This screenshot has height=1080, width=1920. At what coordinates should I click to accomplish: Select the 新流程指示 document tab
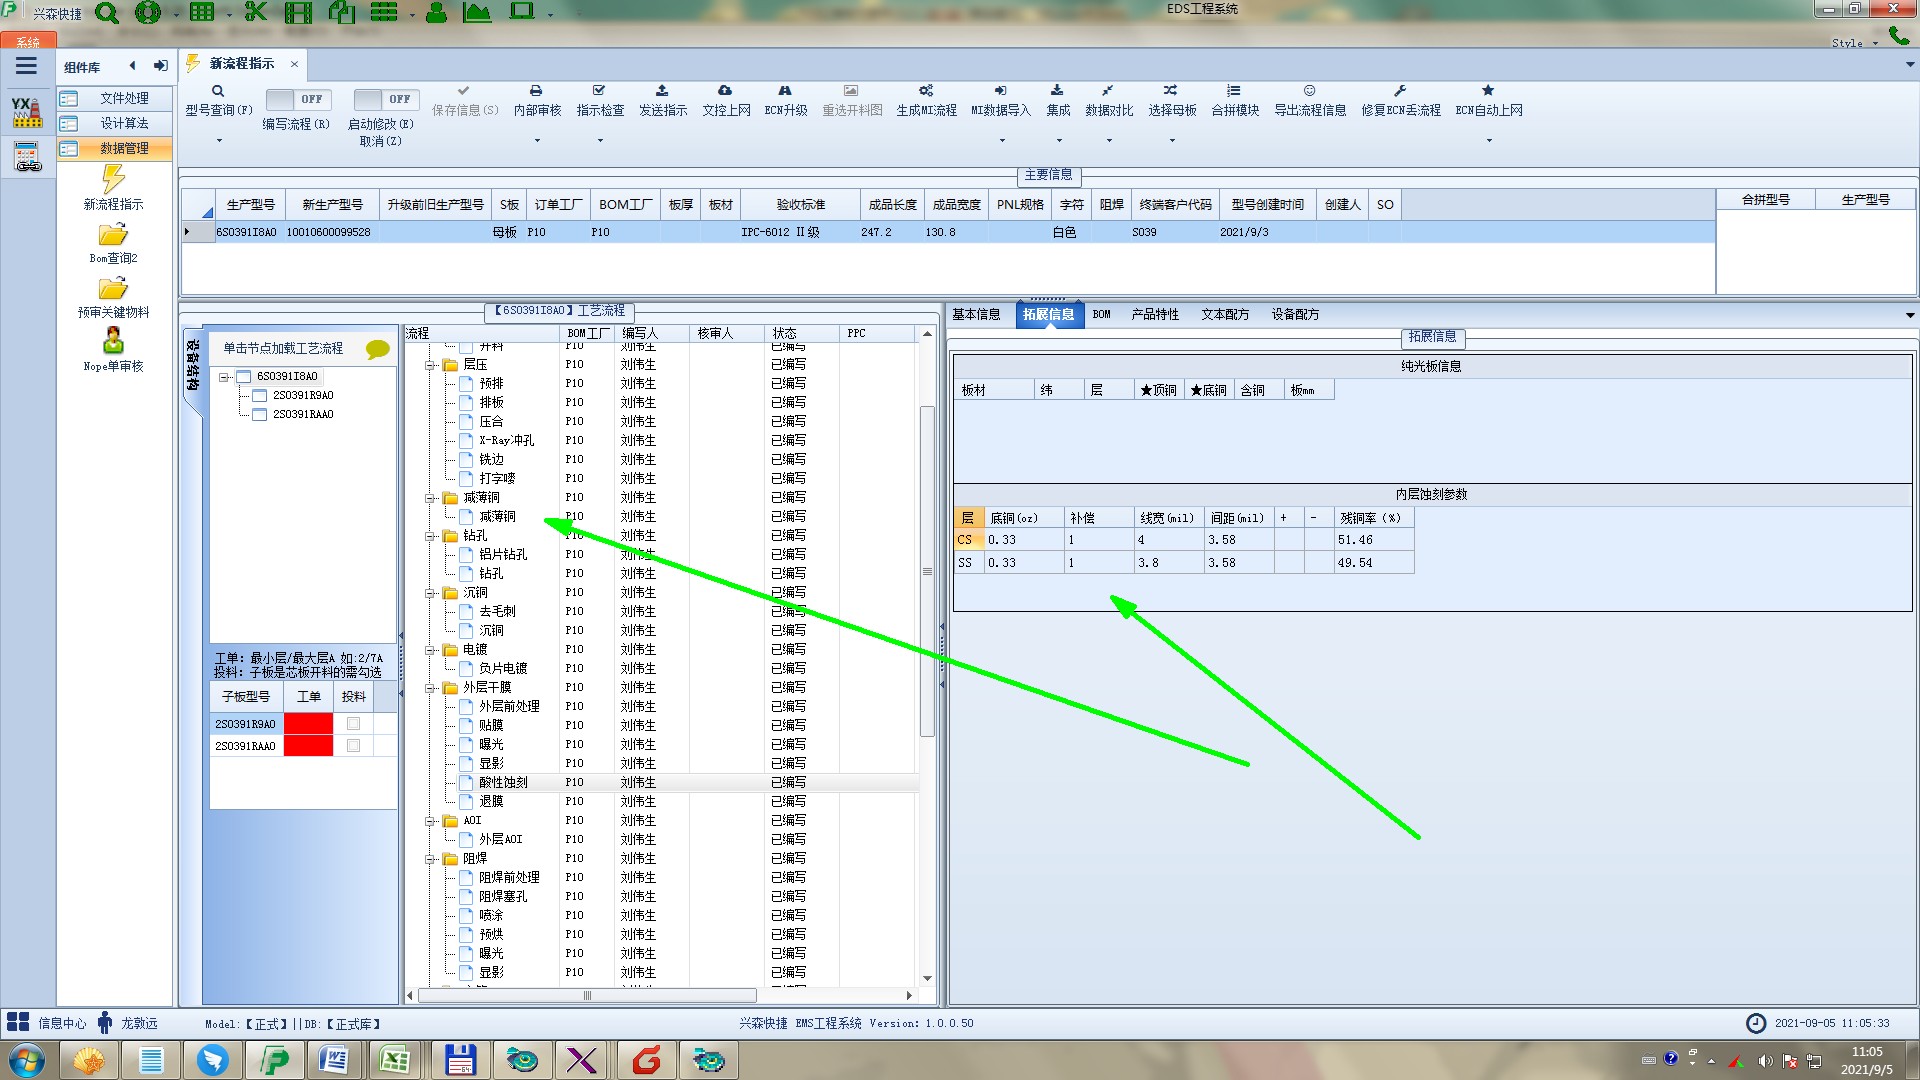(242, 64)
